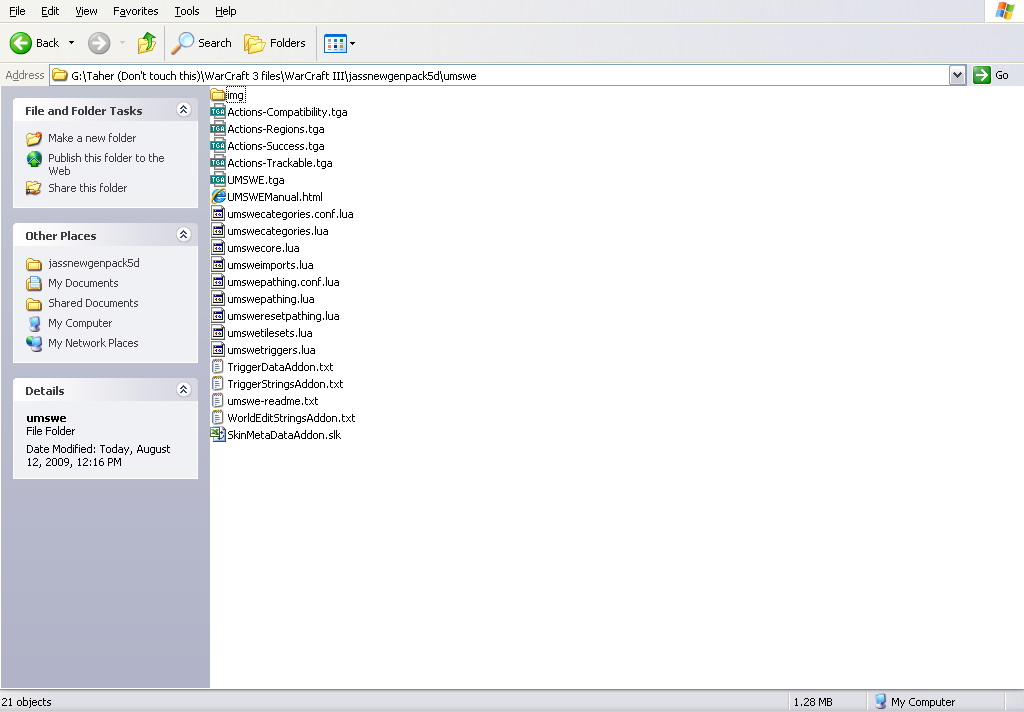Screen dimensions: 1024x712
Task: Open the View menu
Action: 86,11
